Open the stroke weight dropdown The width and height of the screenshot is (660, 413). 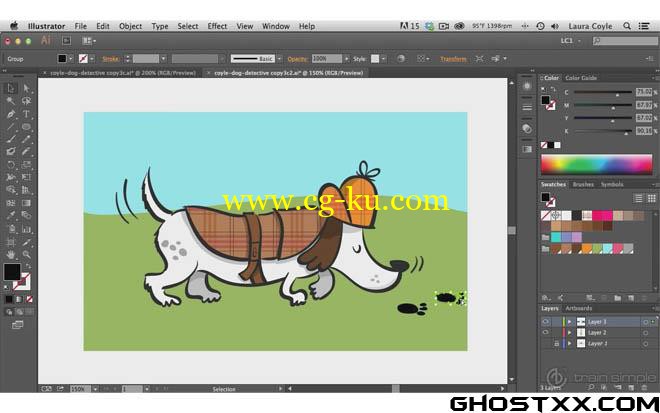[163, 59]
